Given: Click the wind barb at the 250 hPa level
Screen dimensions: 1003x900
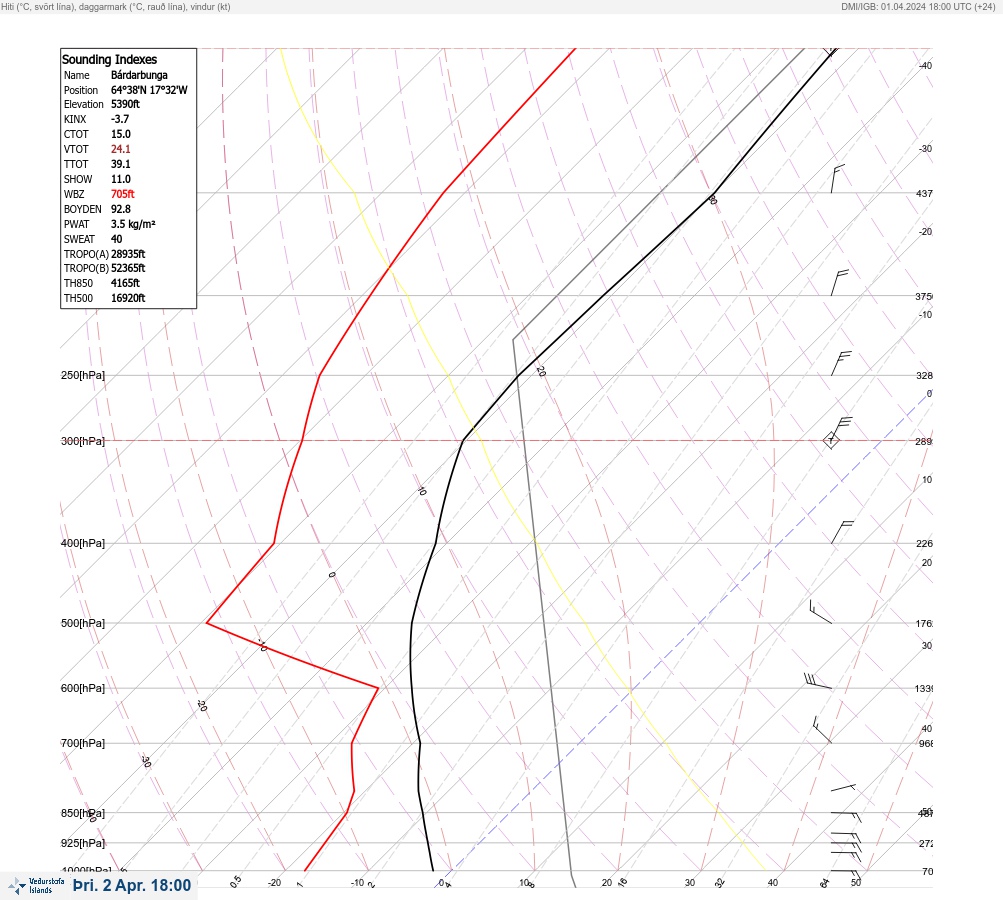Looking at the screenshot, I should point(841,363).
